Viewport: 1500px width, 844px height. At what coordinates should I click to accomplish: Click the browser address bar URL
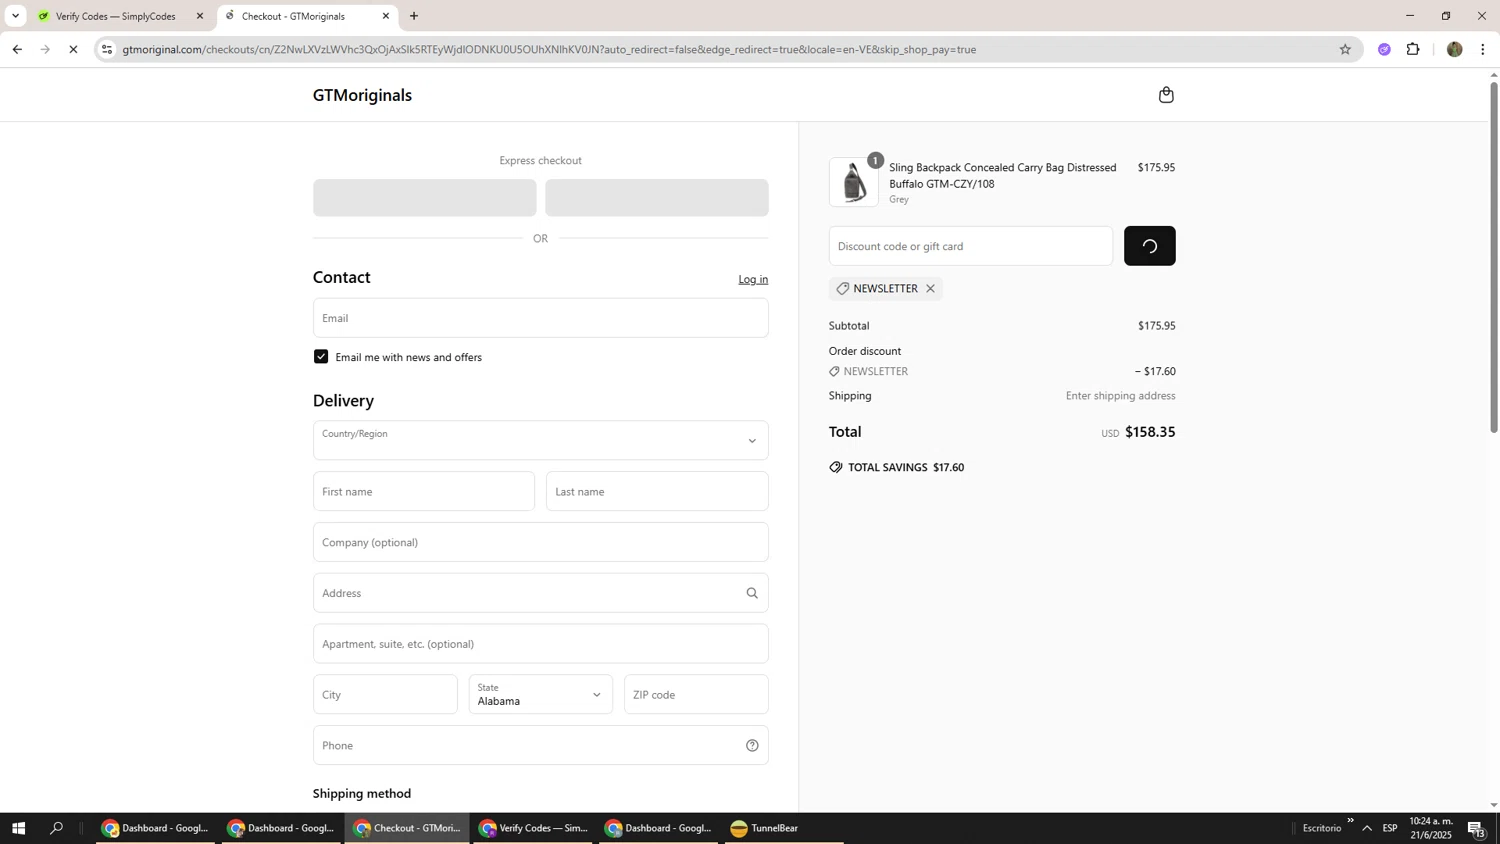[549, 49]
